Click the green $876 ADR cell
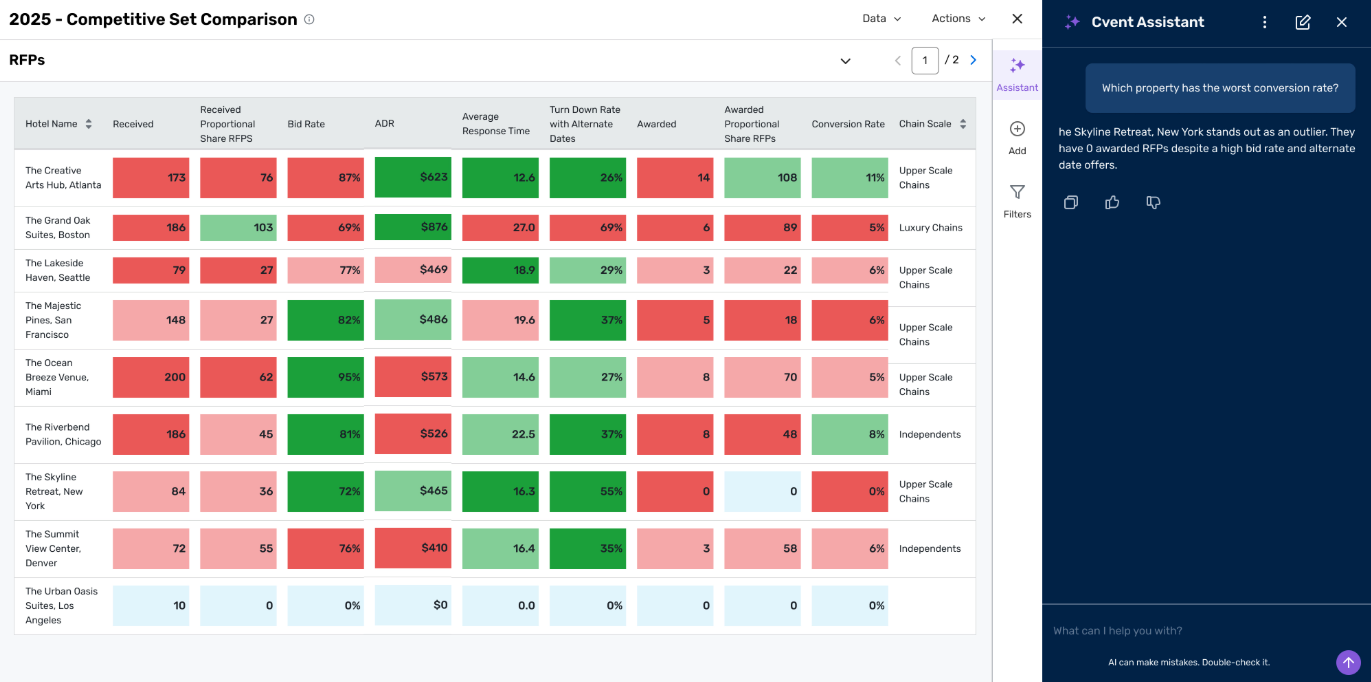 tap(413, 227)
